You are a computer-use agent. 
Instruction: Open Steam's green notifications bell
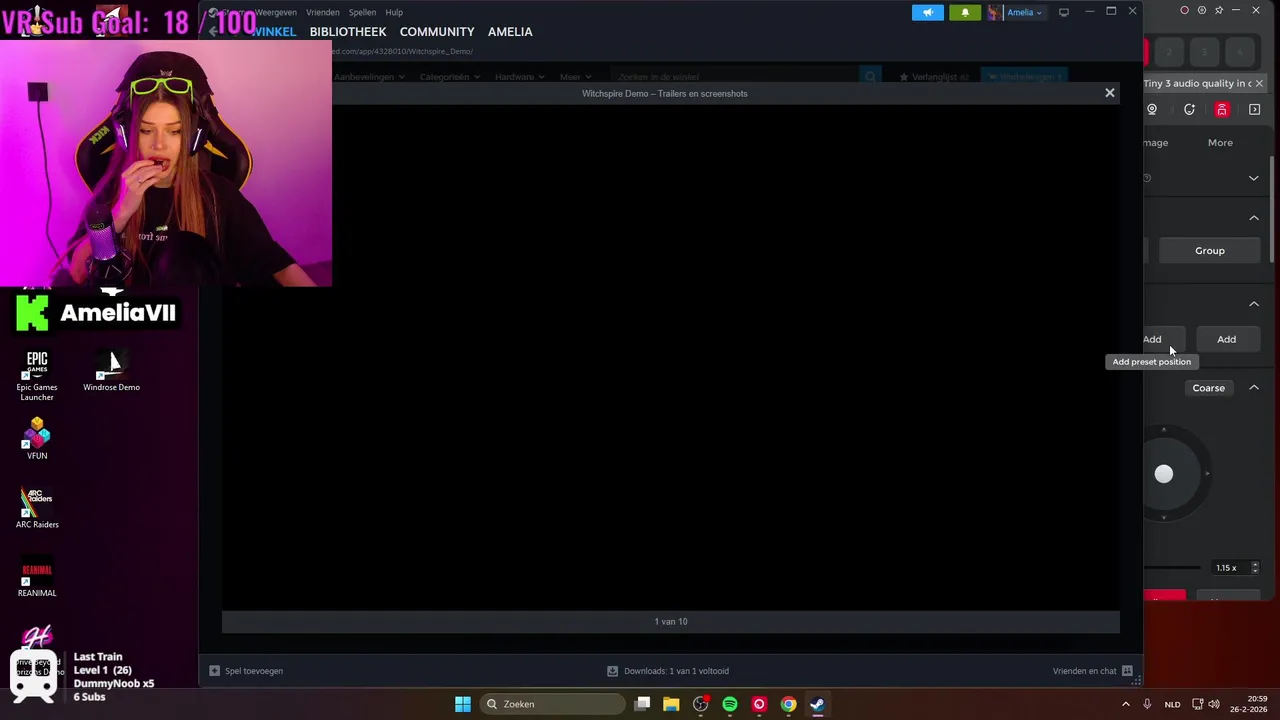pyautogui.click(x=965, y=12)
